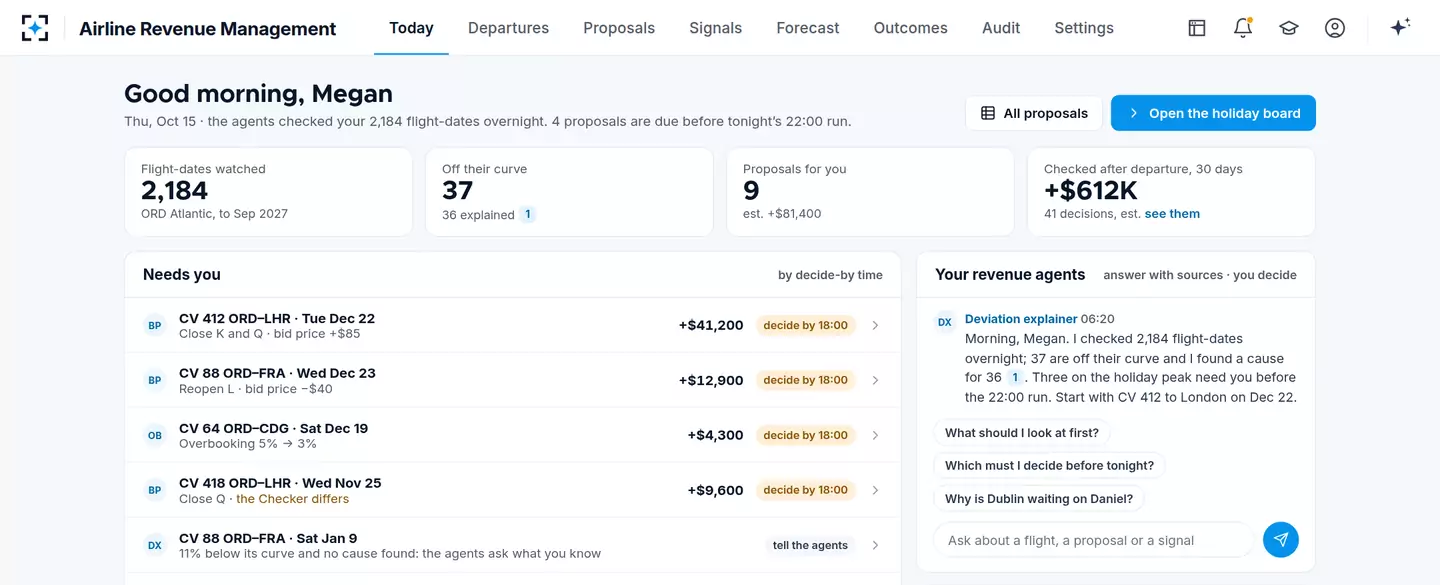Click the Flight-dates watched 2,184 card
This screenshot has height=585, width=1440.
(268, 192)
